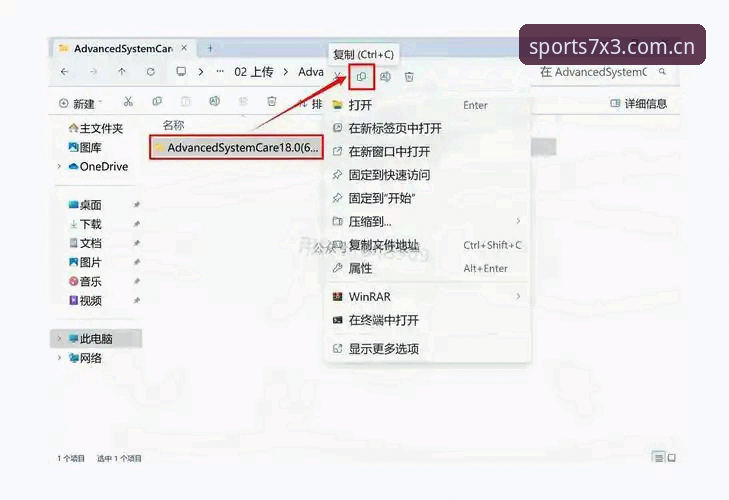
Task: Select 此电脑 in the sidebar
Action: pos(96,339)
